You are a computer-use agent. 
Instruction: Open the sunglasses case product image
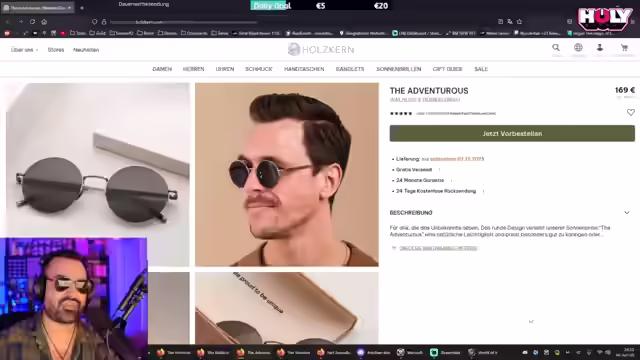287,308
